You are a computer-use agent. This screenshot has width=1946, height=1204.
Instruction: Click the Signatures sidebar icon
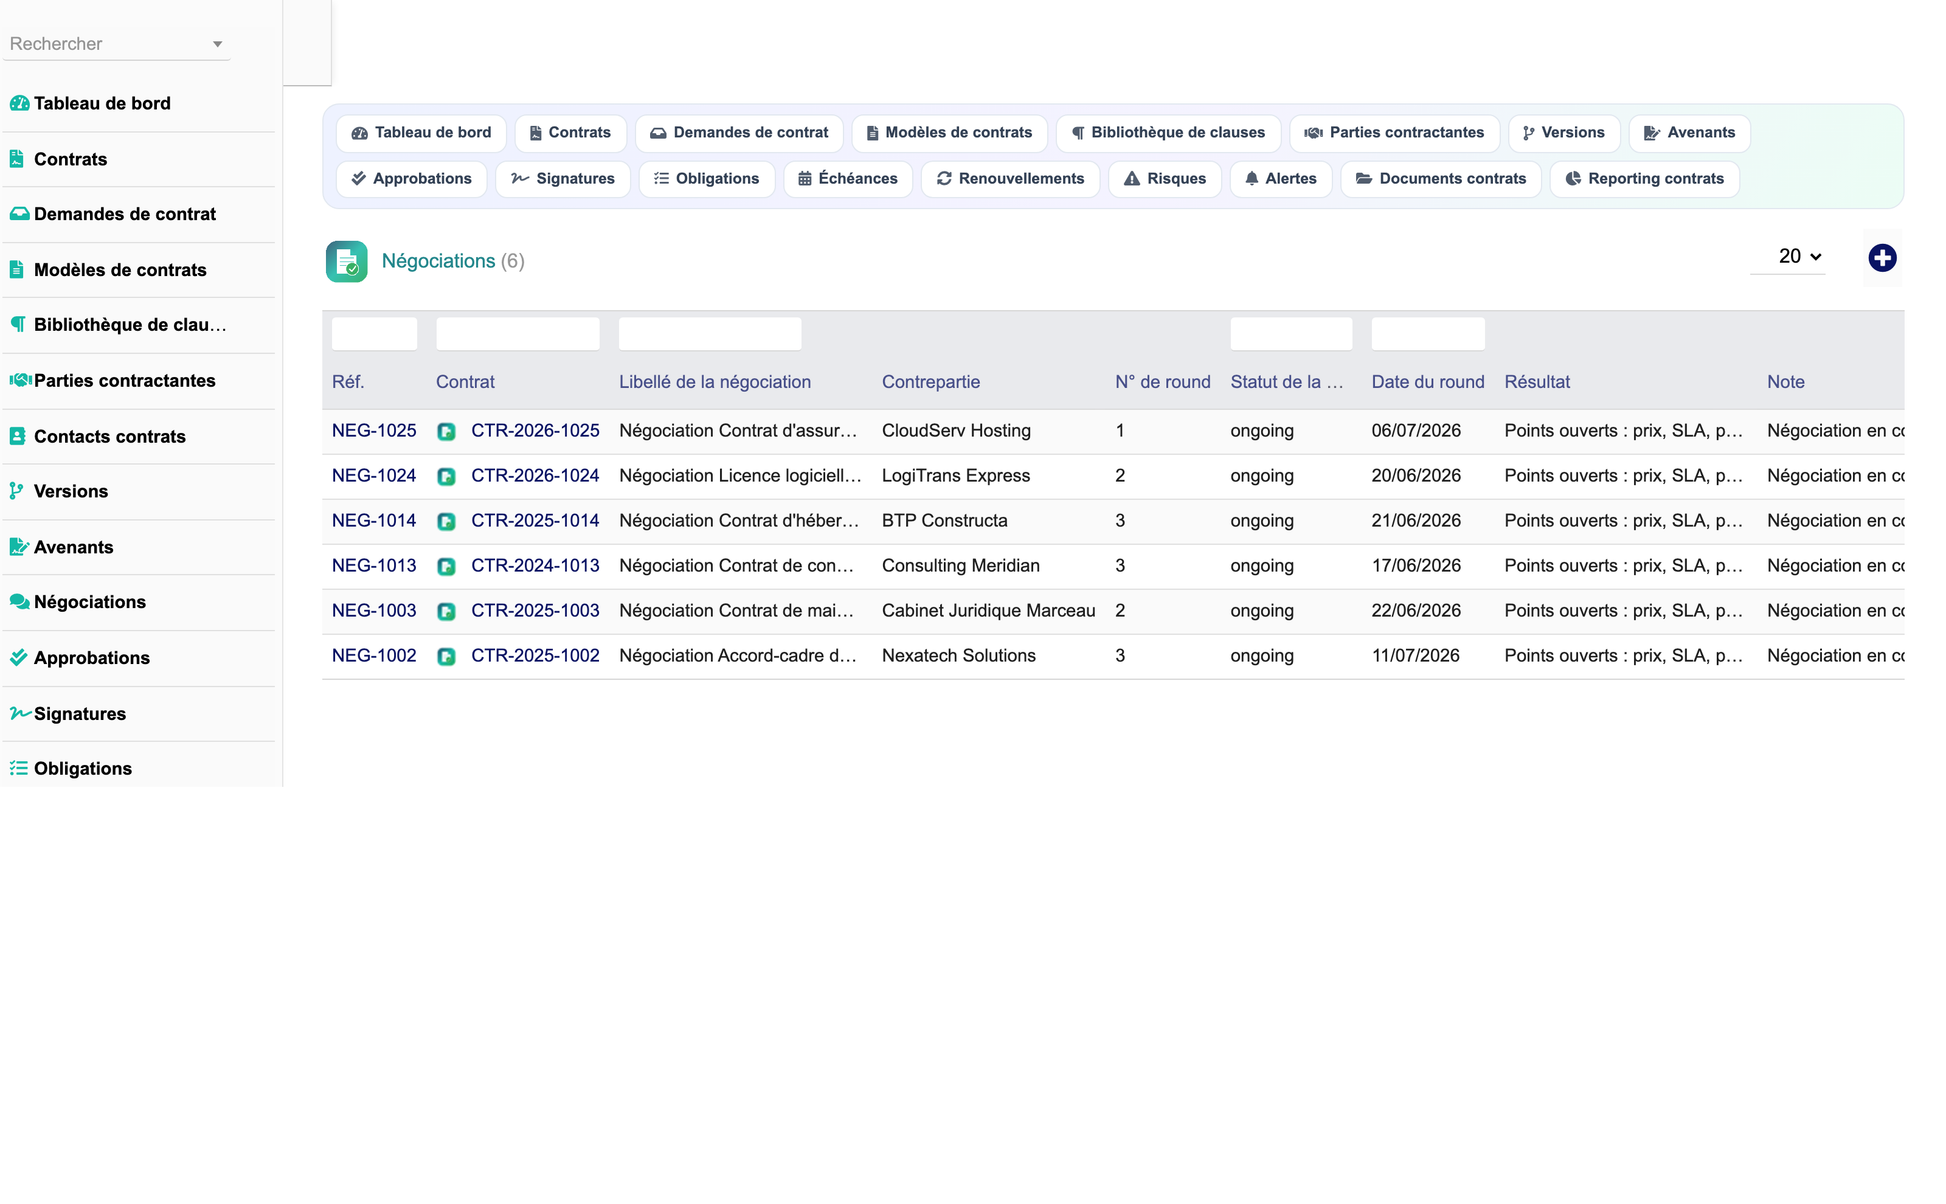pyautogui.click(x=20, y=713)
